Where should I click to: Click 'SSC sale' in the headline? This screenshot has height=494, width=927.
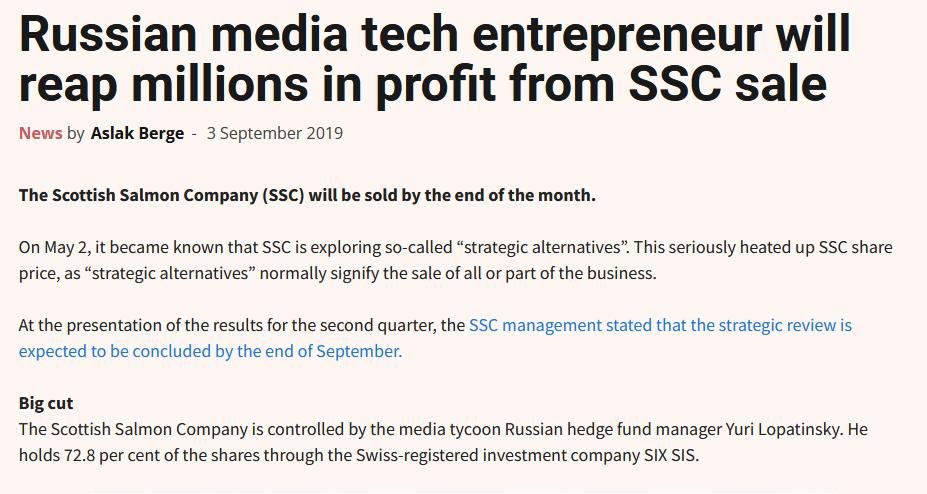pos(729,85)
